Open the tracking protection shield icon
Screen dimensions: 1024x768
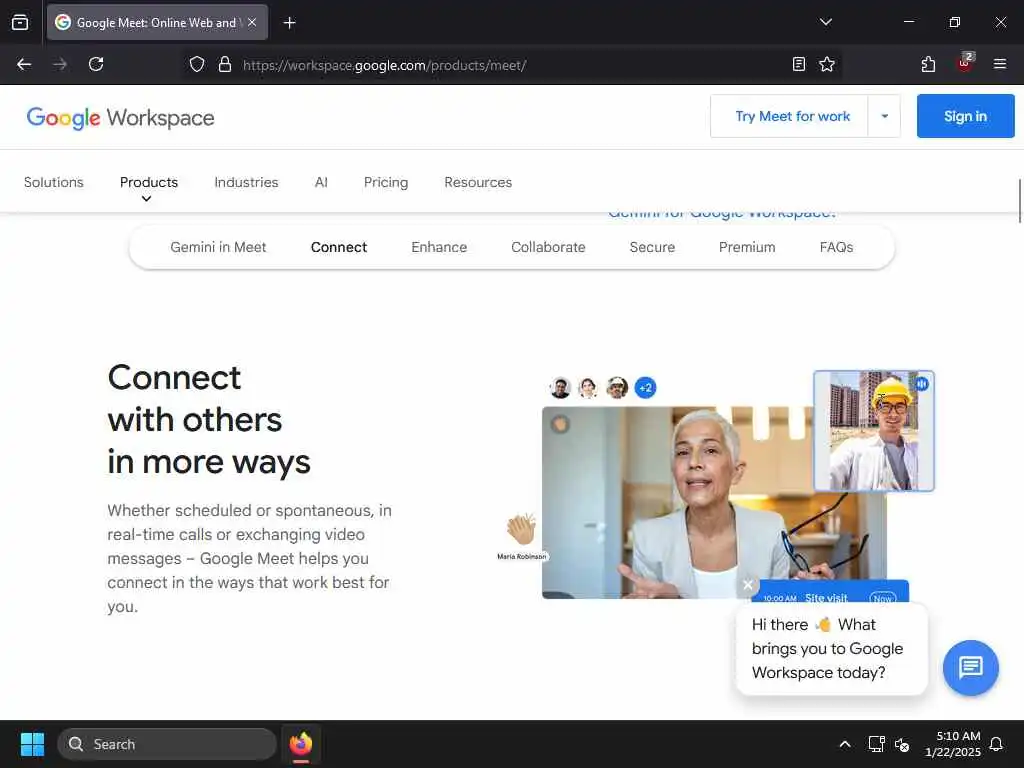(197, 64)
